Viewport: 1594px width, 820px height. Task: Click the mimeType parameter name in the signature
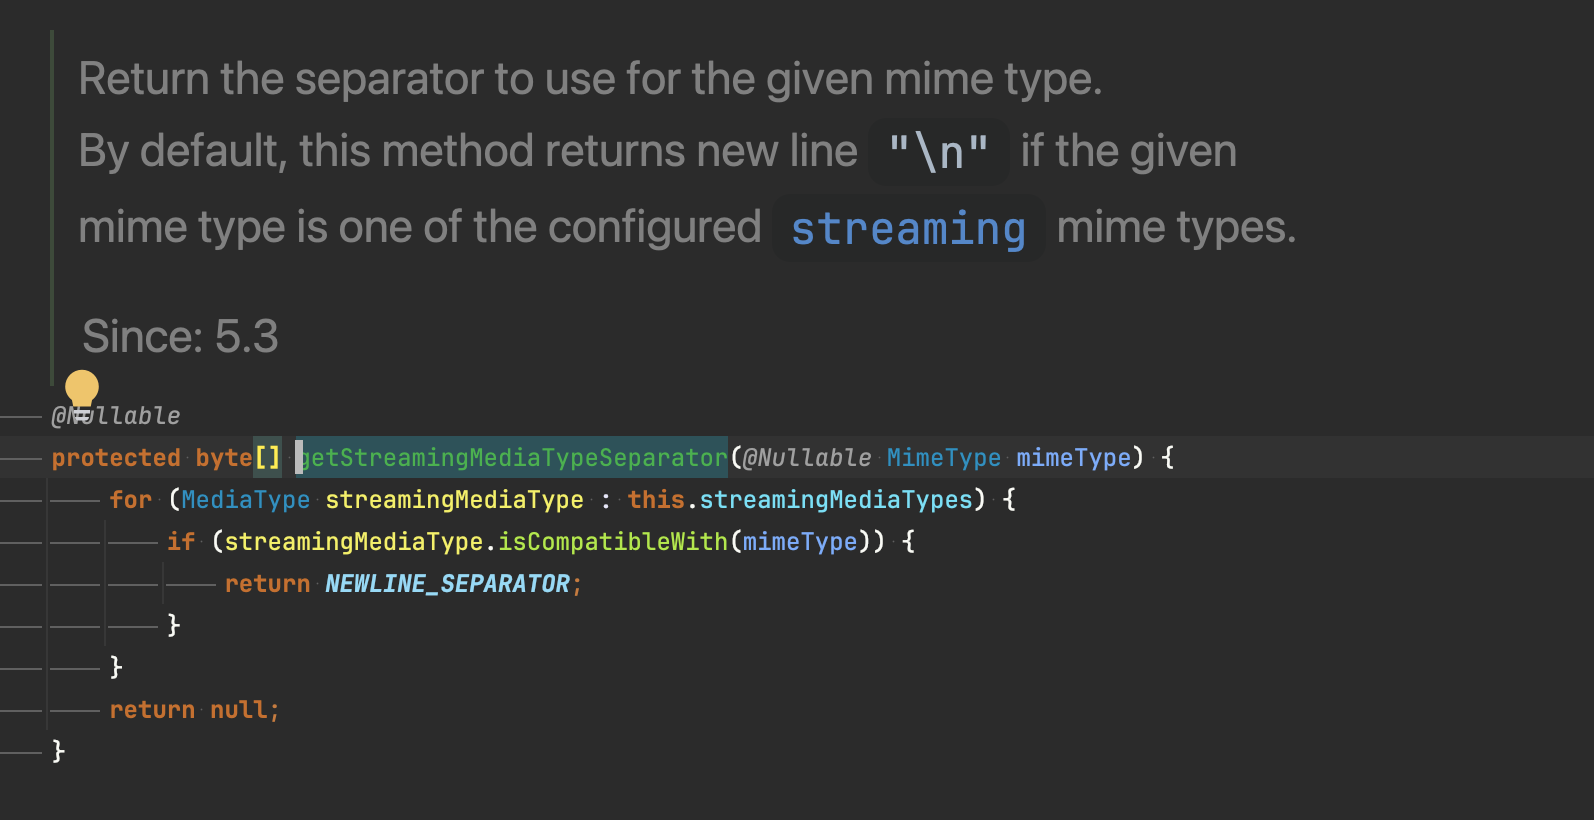pos(1073,458)
